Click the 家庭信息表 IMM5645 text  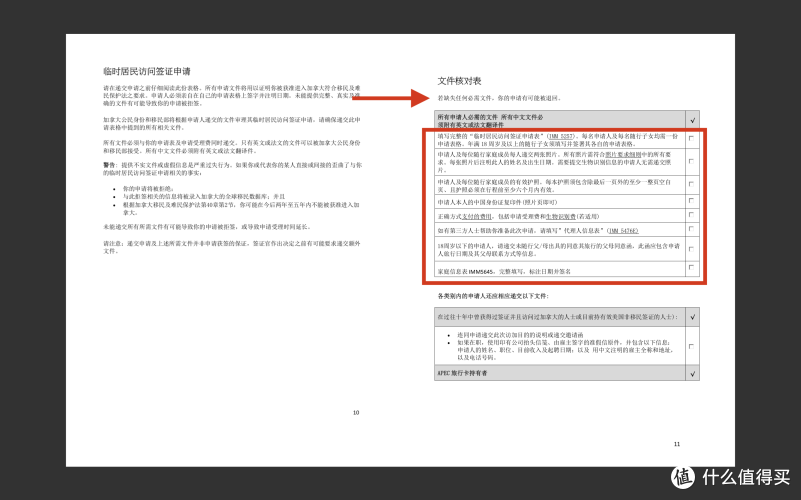(504, 272)
